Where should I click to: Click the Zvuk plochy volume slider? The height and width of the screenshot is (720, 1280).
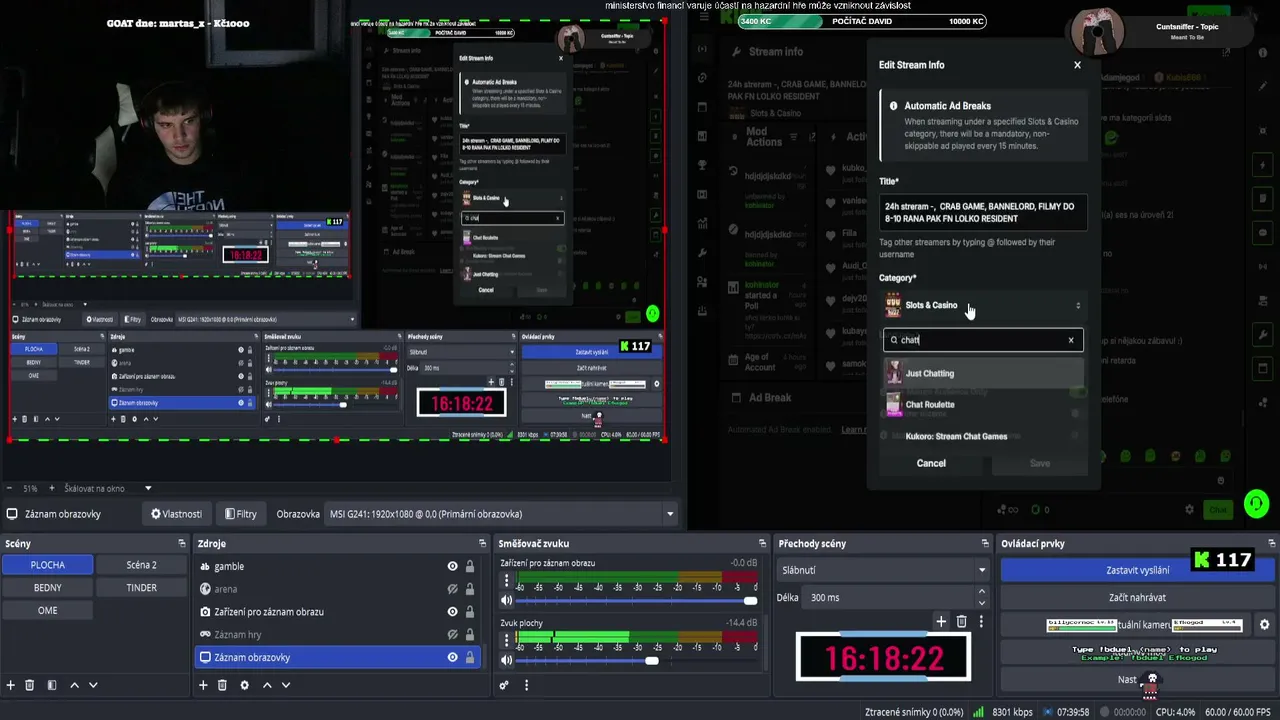tap(638, 660)
